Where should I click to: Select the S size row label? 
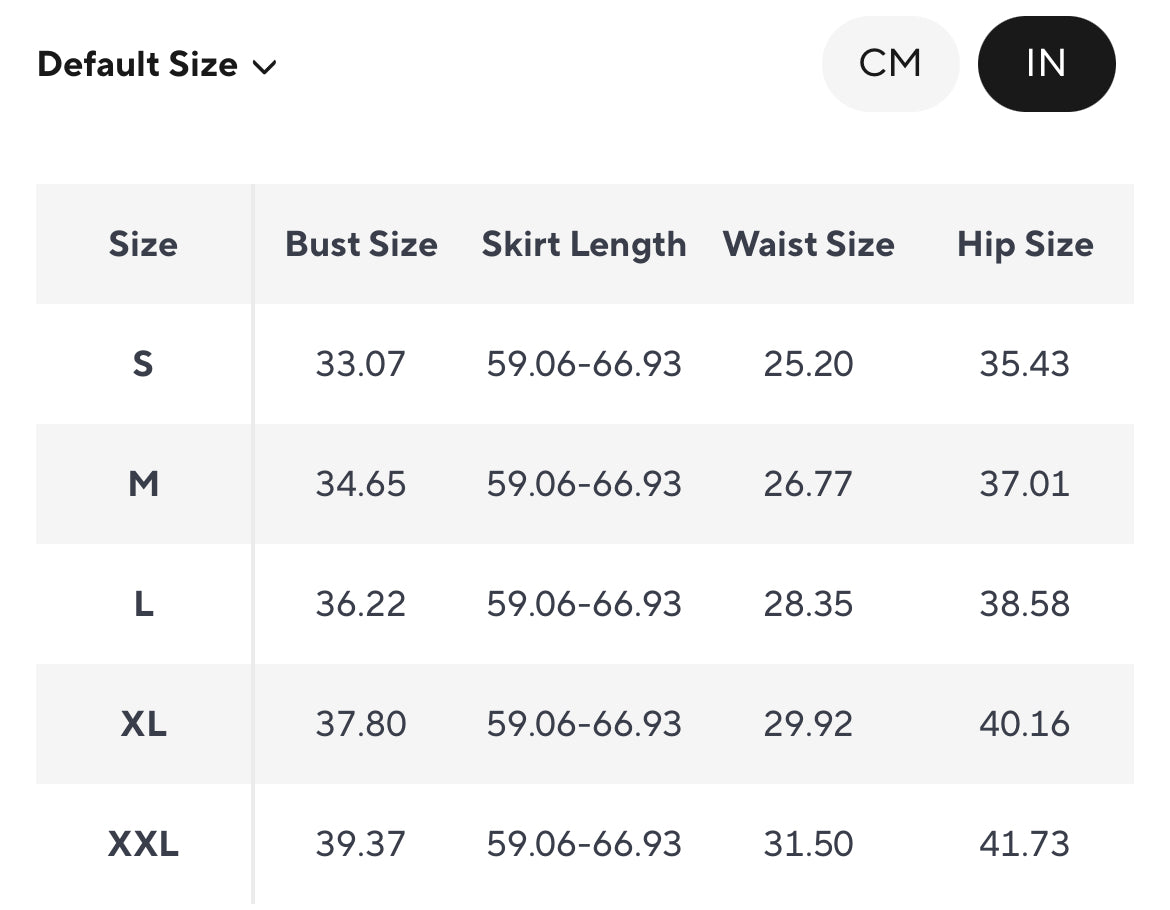point(143,364)
